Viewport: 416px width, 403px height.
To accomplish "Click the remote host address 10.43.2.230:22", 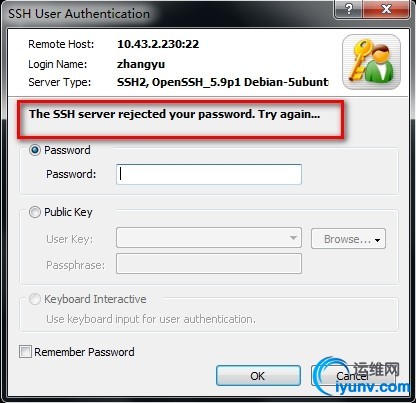I will (x=158, y=44).
